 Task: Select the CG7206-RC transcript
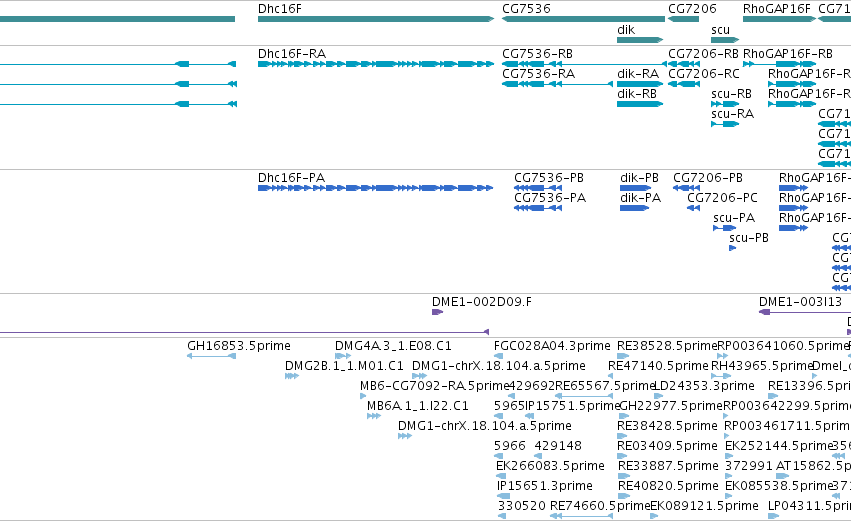point(684,84)
